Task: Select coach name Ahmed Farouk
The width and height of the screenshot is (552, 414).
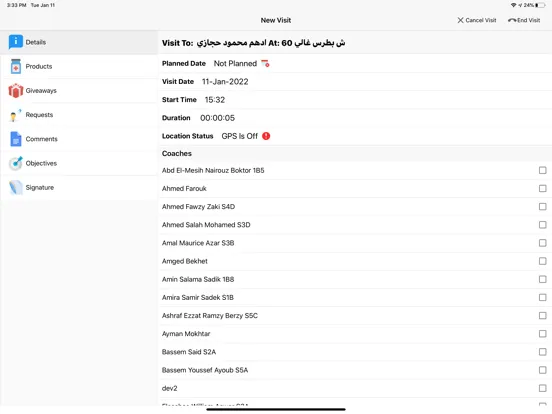Action: 184,189
